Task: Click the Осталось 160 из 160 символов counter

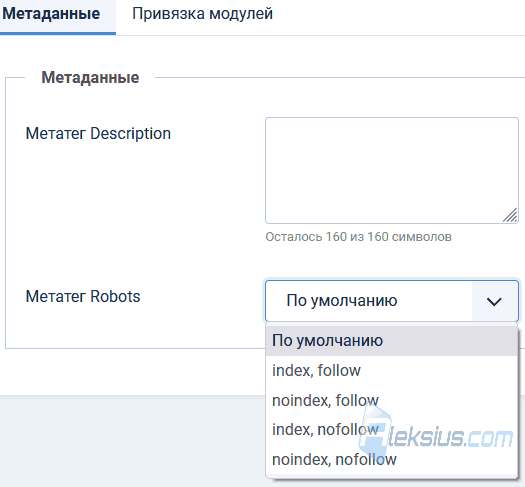Action: pos(359,237)
